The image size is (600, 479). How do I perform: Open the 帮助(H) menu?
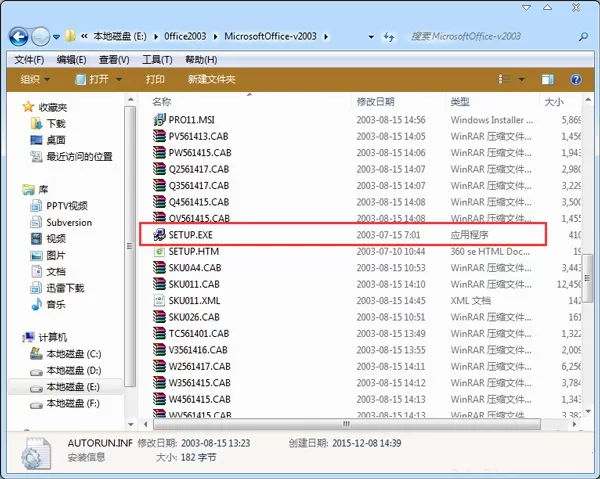coord(201,60)
